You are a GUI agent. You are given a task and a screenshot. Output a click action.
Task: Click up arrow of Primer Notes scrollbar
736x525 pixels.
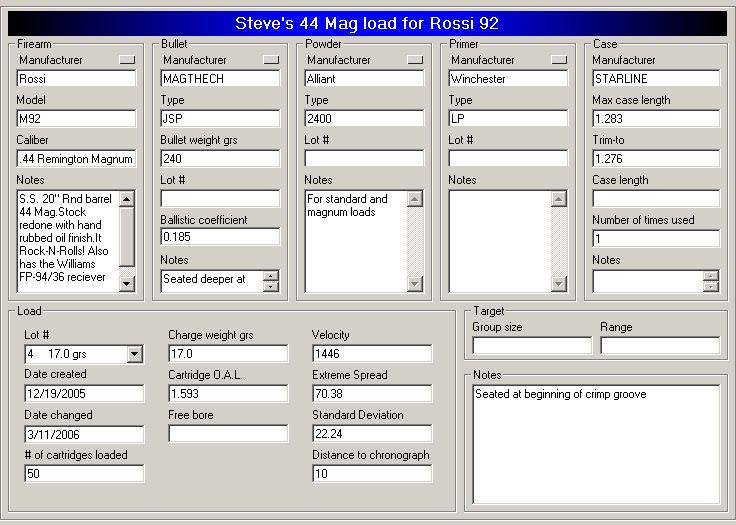(559, 199)
